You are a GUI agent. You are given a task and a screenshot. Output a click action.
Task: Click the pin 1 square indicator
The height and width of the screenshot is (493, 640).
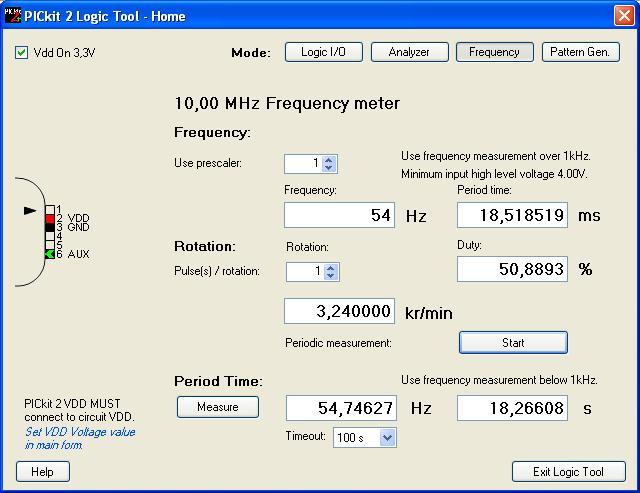point(50,209)
